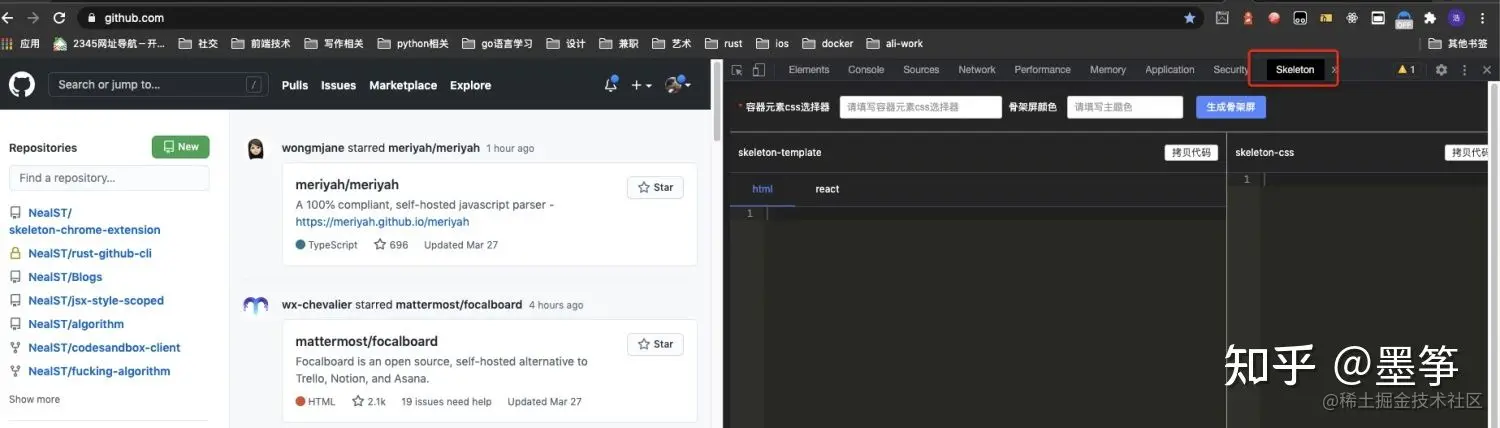
Task: Switch to the Performance DevTools tab
Action: coord(1042,70)
